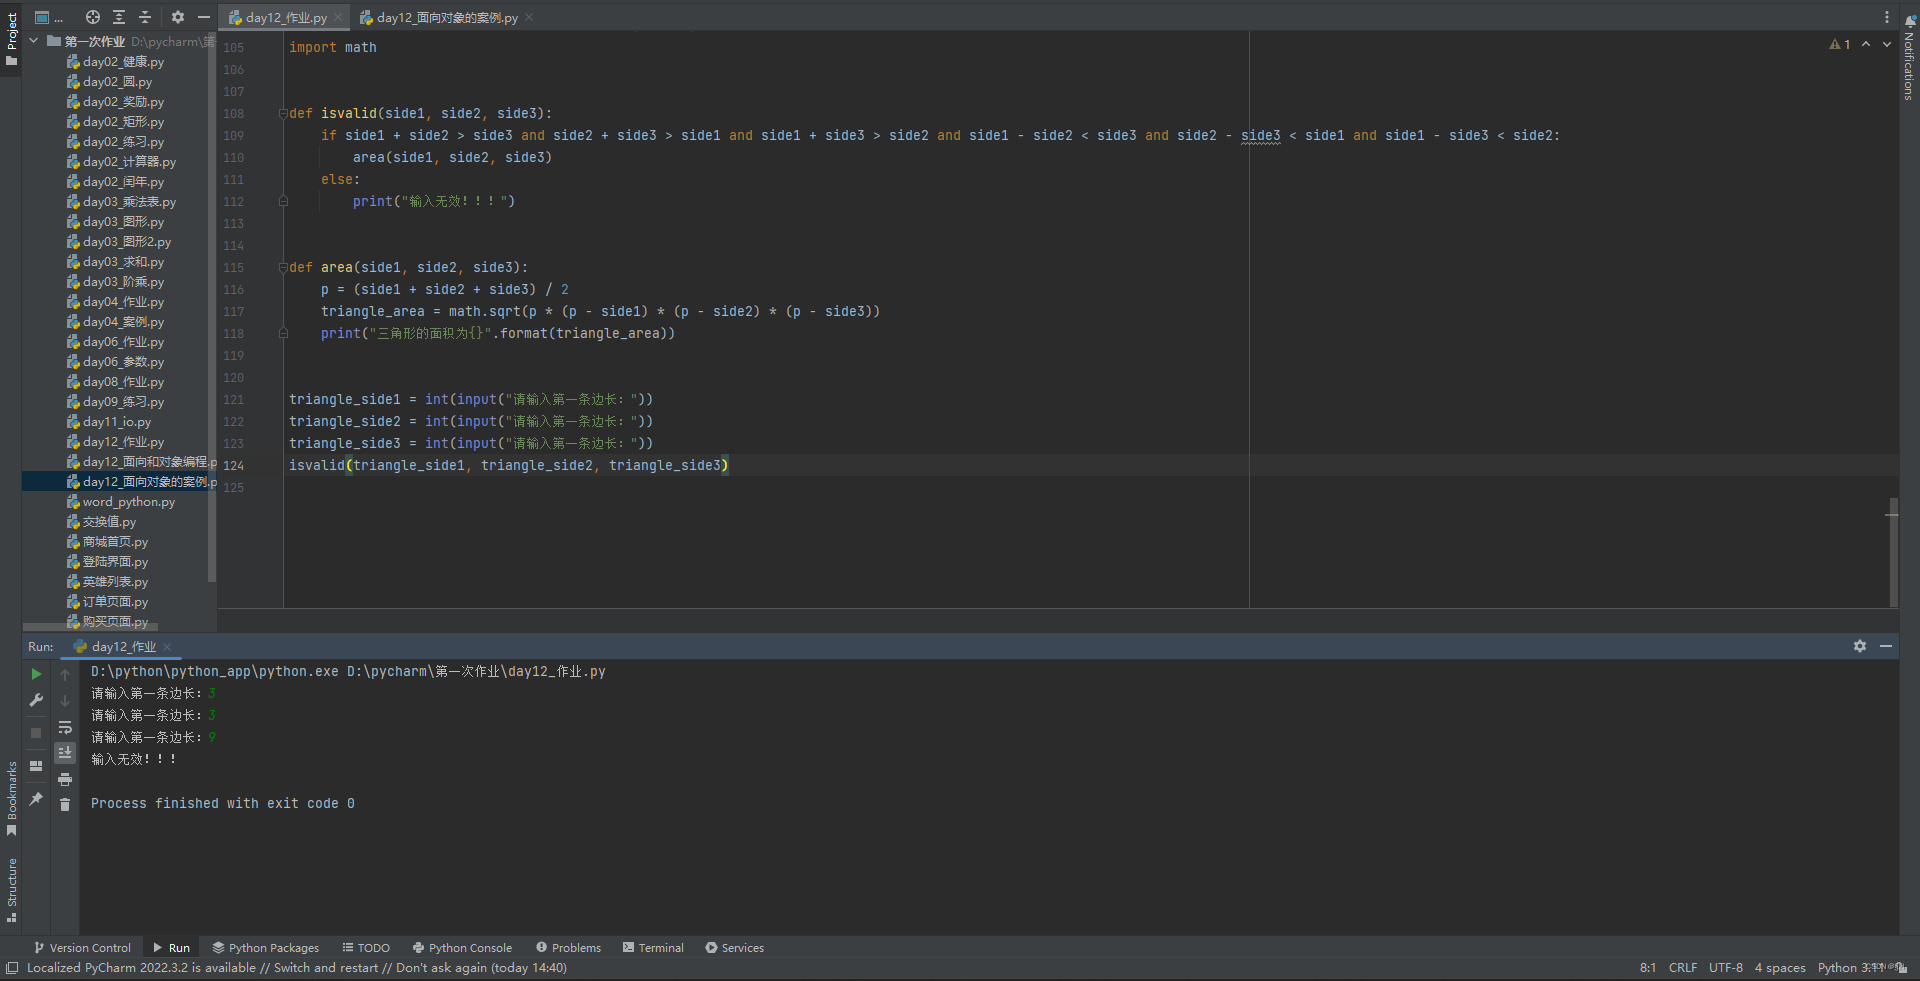Click the 4 spaces indent selector
The height and width of the screenshot is (981, 1920).
(x=1779, y=967)
